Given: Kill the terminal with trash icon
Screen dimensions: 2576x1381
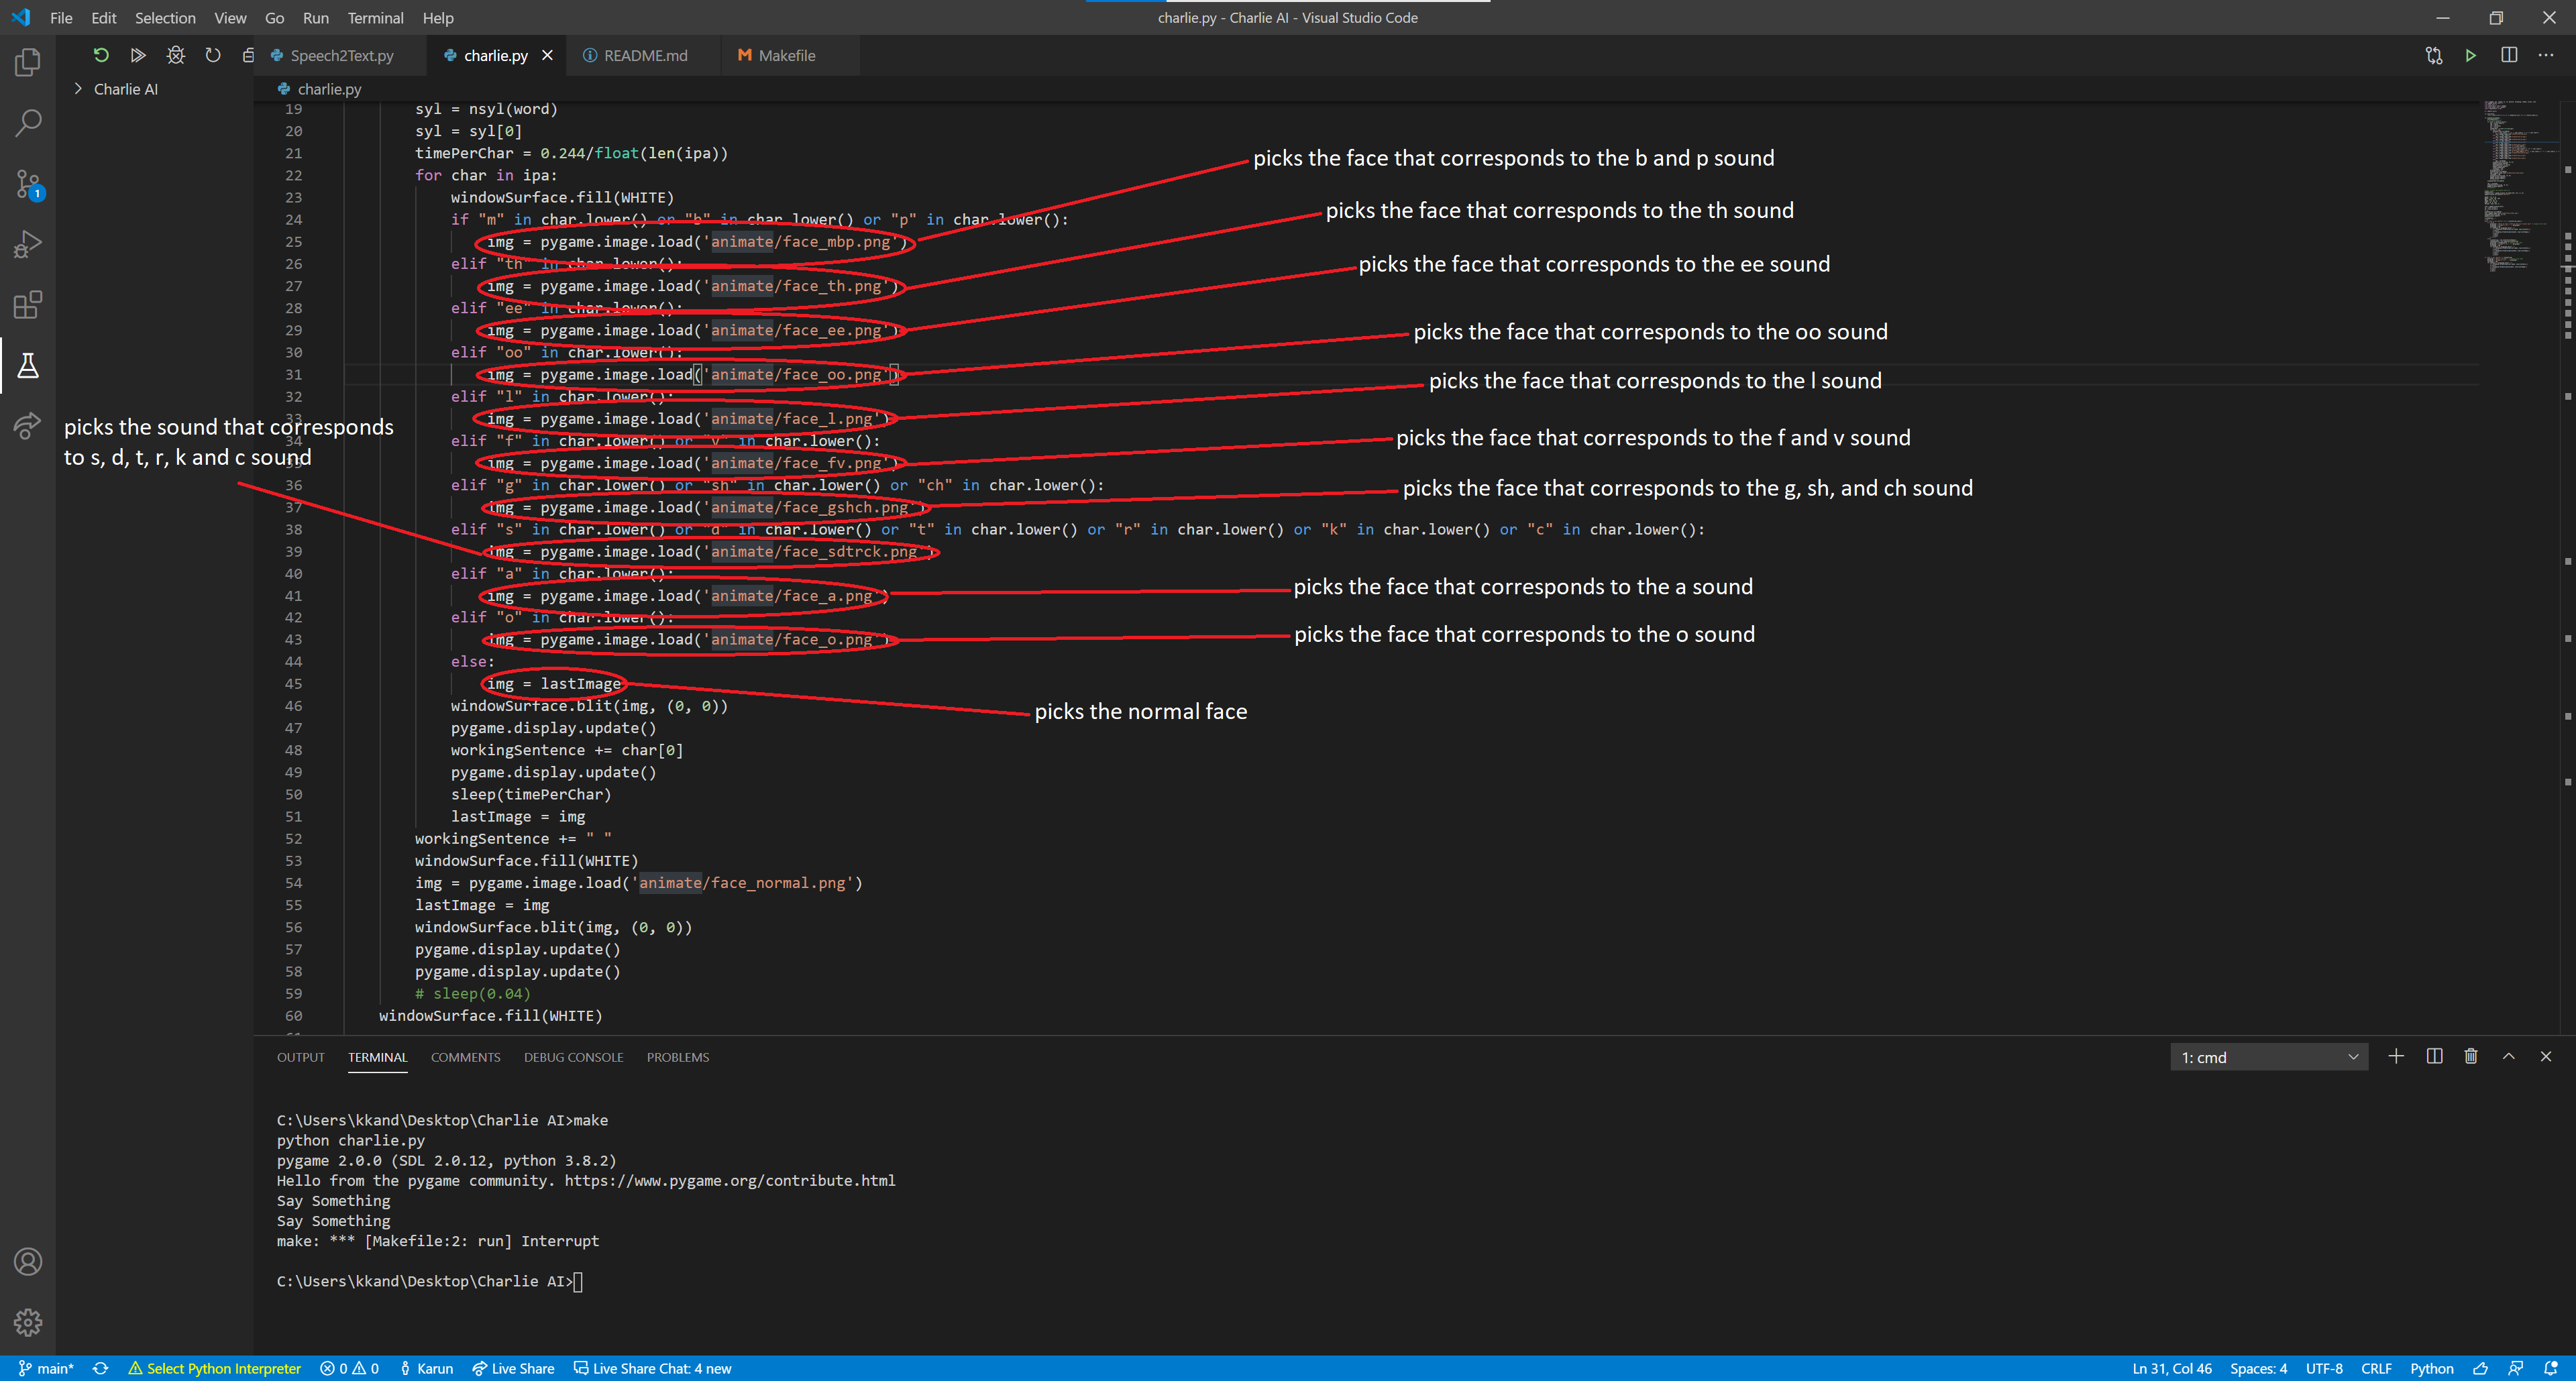Looking at the screenshot, I should tap(2471, 1057).
